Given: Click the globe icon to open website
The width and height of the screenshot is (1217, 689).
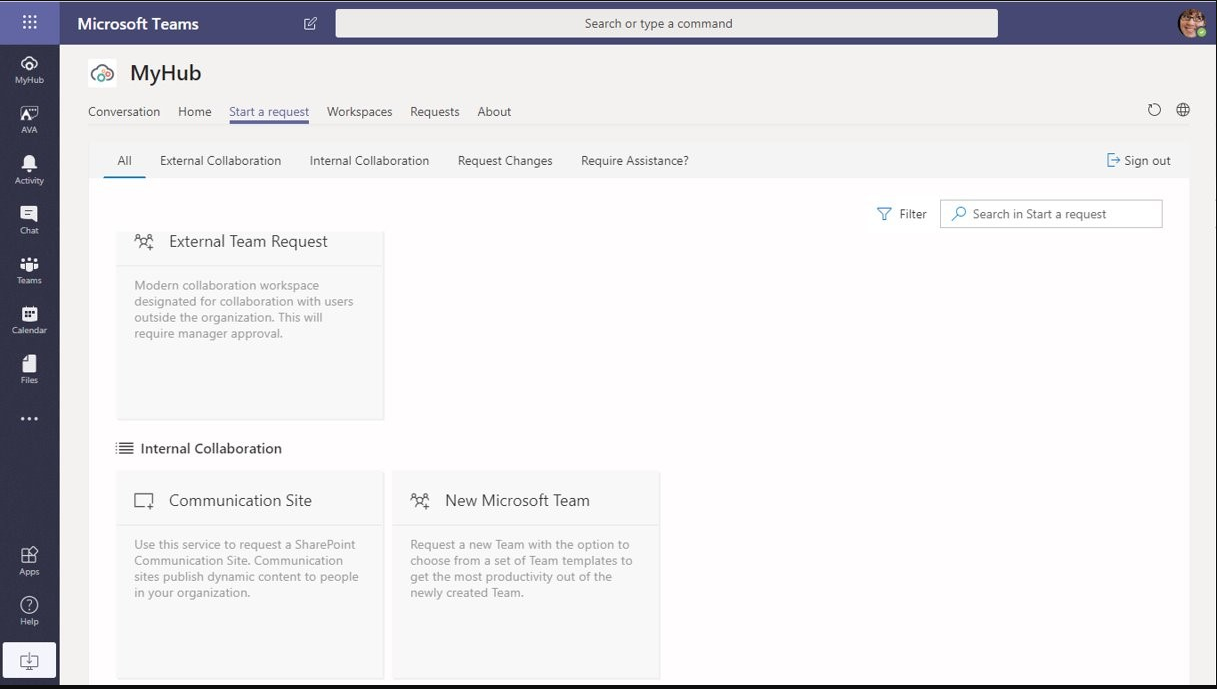Looking at the screenshot, I should [x=1183, y=110].
